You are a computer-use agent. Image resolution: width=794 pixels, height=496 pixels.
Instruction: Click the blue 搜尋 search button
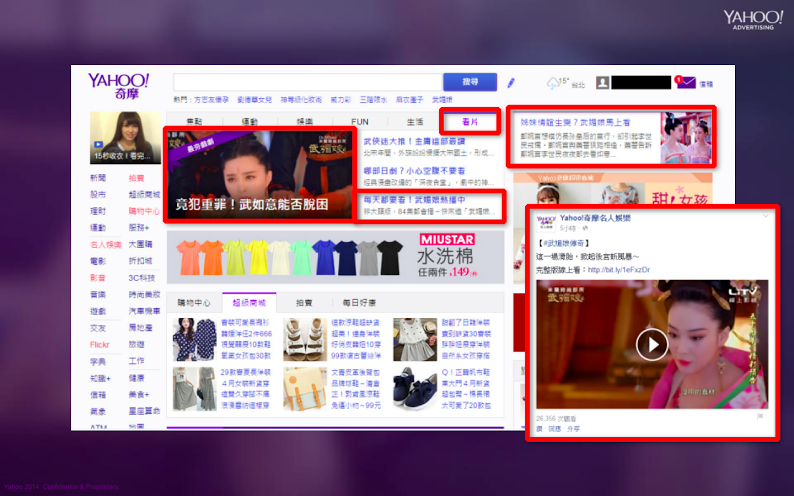470,82
